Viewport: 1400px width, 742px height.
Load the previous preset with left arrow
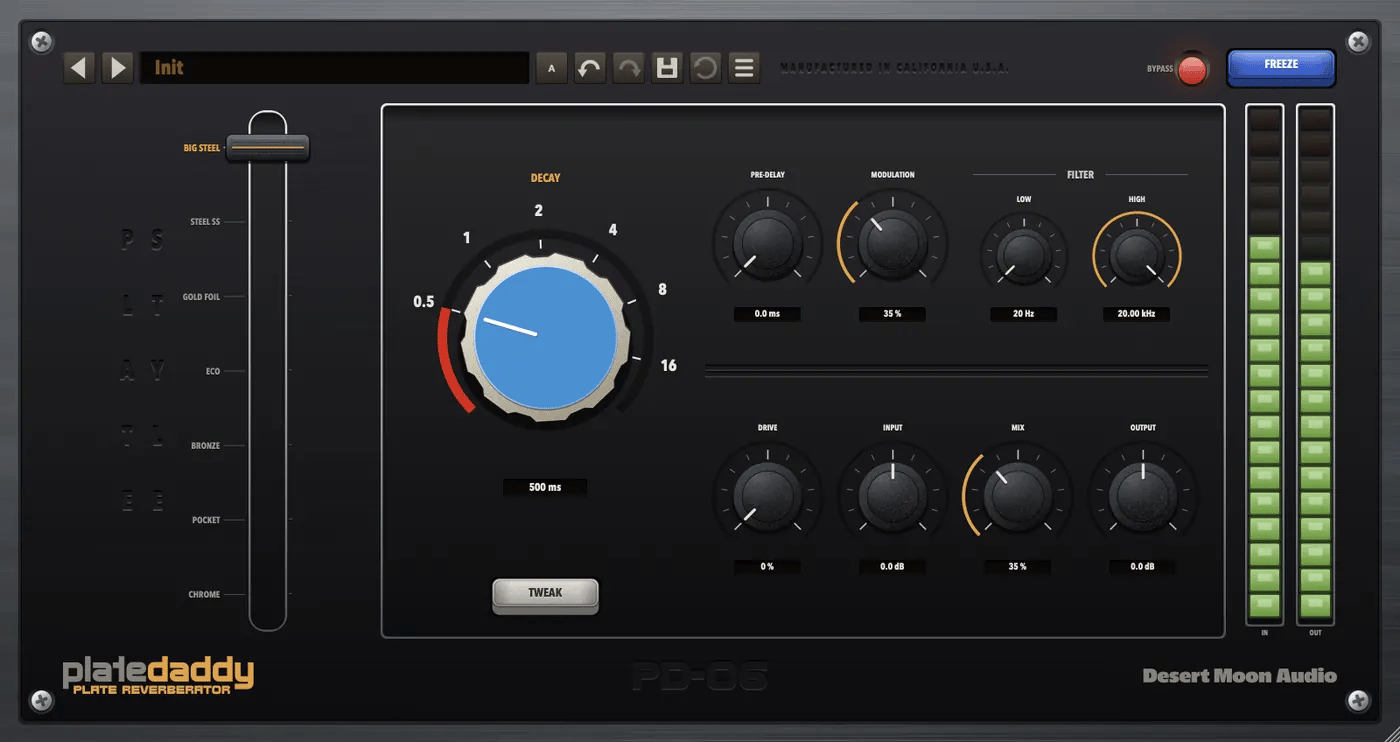[x=80, y=68]
